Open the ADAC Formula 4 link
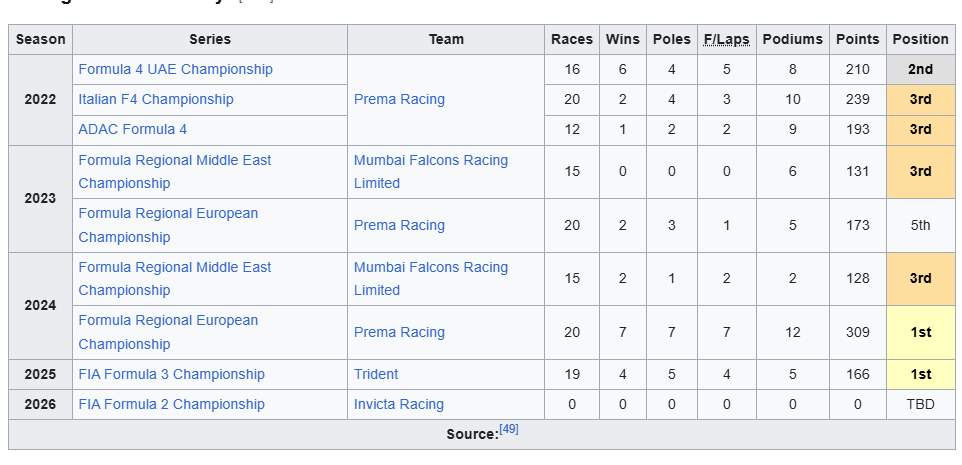 tap(132, 129)
